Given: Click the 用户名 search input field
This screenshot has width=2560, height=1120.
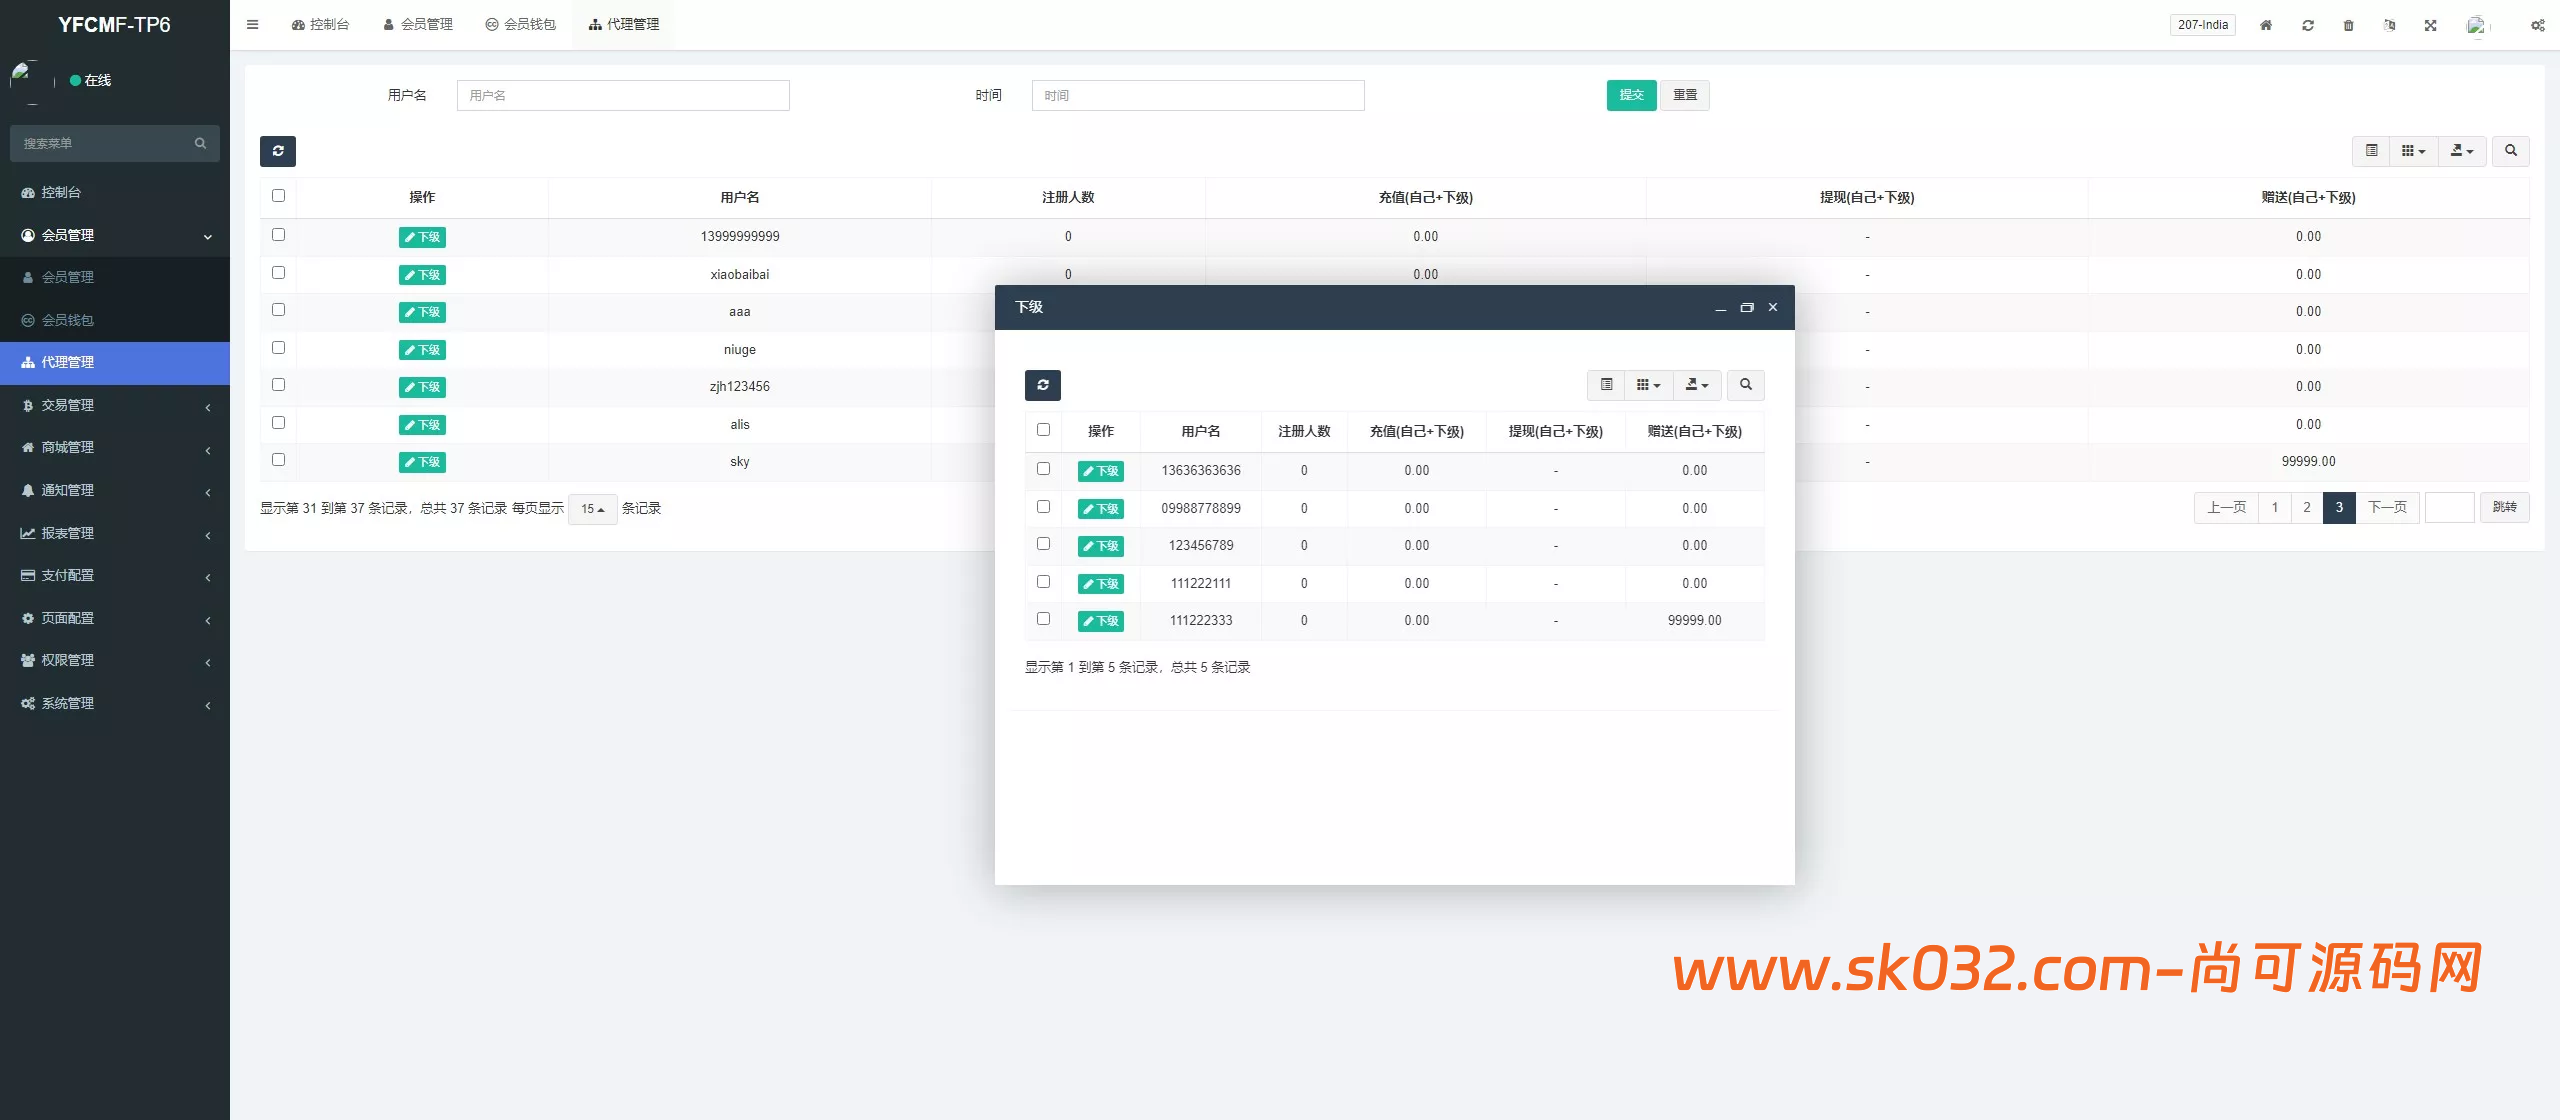Looking at the screenshot, I should (x=623, y=95).
